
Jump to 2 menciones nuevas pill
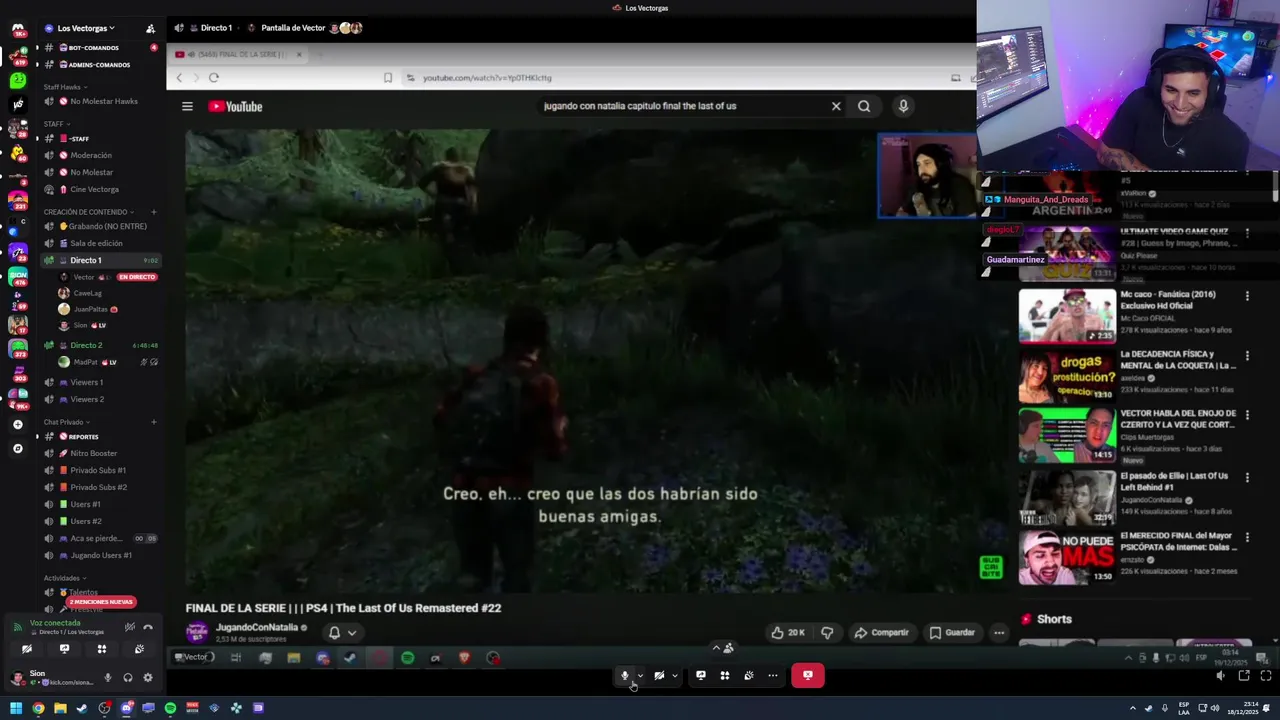pos(101,602)
